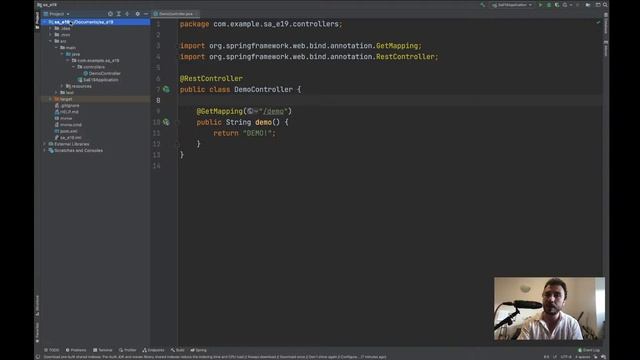Collapse the controllers package
Image resolution: width=640 pixels, height=360 pixels.
pyautogui.click(x=73, y=67)
